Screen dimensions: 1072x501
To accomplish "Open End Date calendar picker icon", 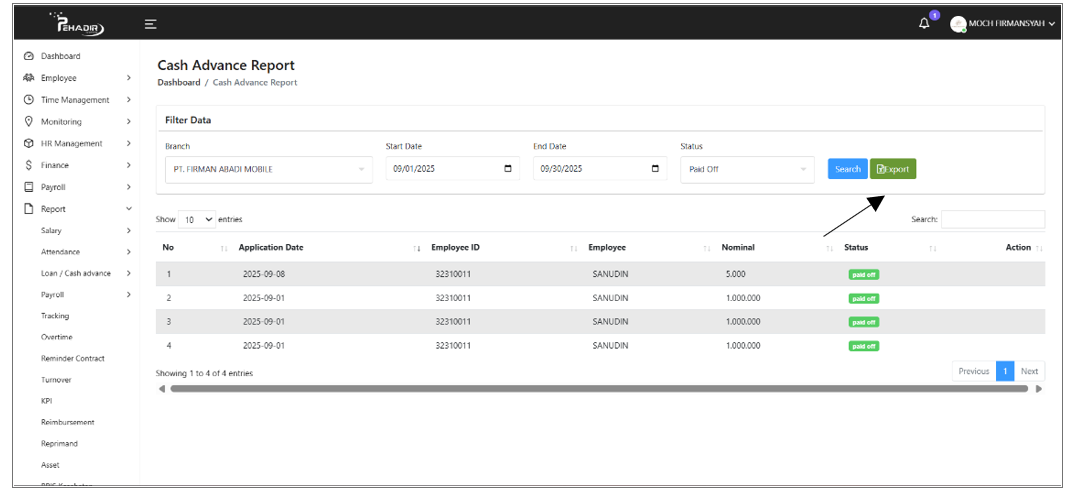I will [x=655, y=169].
